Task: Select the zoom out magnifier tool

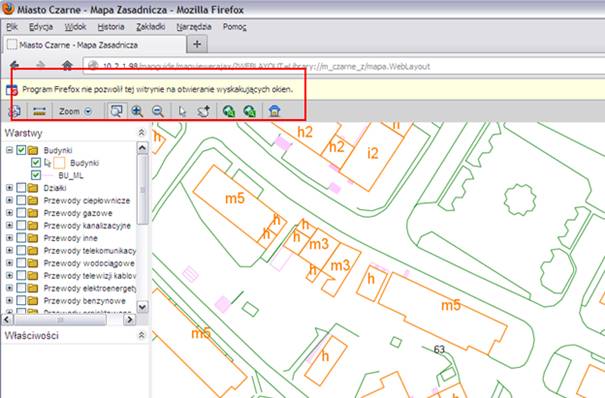Action: [x=157, y=111]
